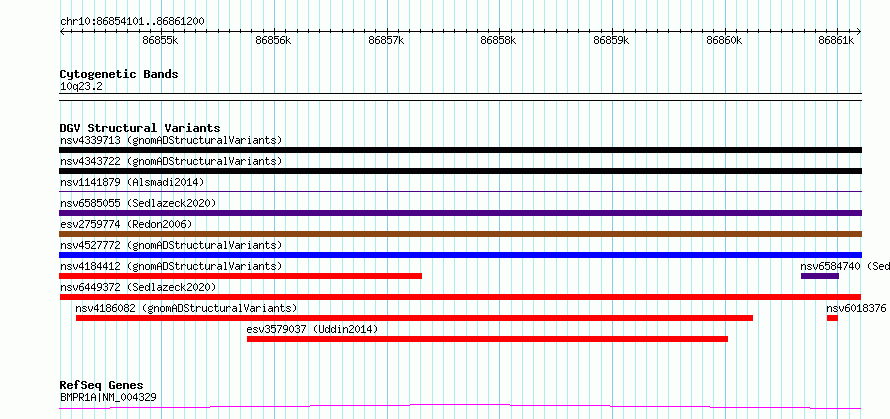Open variant label nsv4527772

click(x=171, y=245)
